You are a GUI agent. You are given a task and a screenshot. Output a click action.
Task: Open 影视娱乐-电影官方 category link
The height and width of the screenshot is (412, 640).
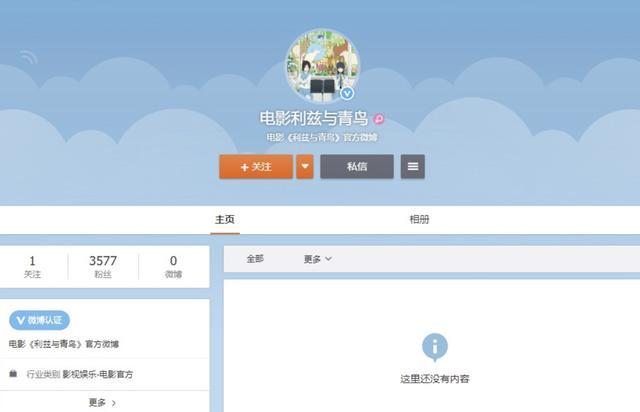click(x=98, y=374)
